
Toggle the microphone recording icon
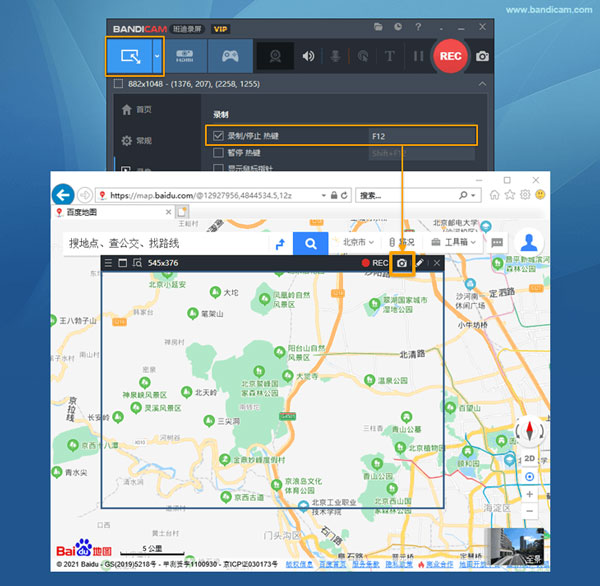coord(335,56)
